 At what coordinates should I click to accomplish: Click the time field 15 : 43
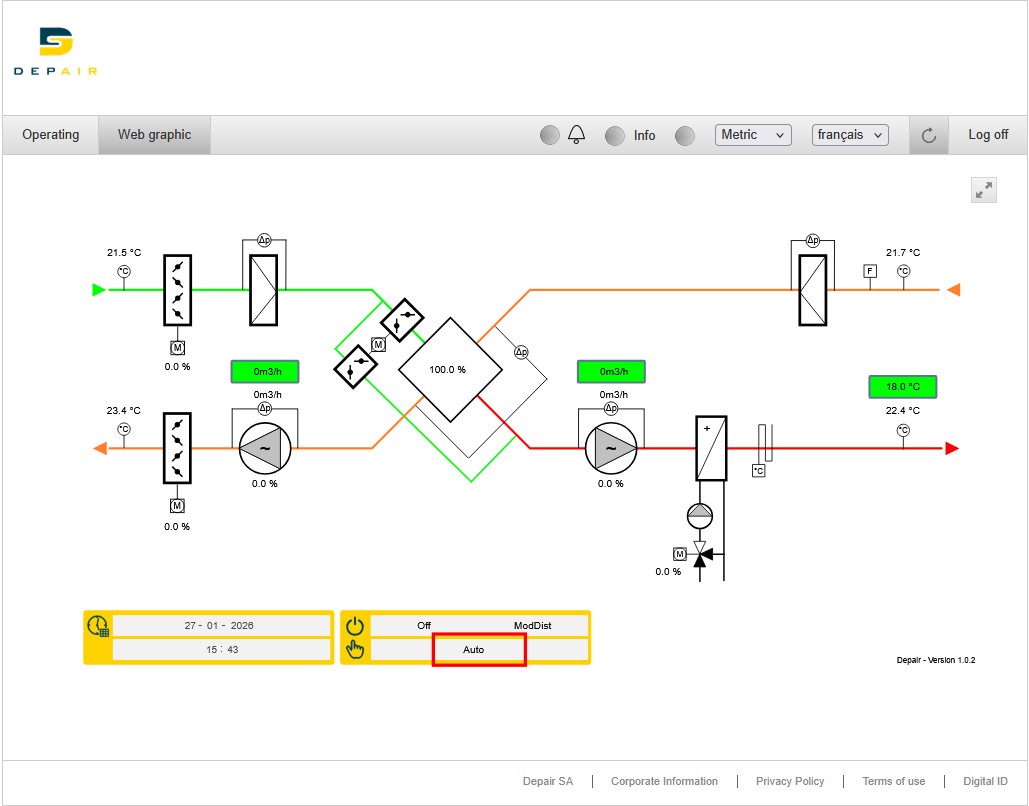click(x=221, y=649)
